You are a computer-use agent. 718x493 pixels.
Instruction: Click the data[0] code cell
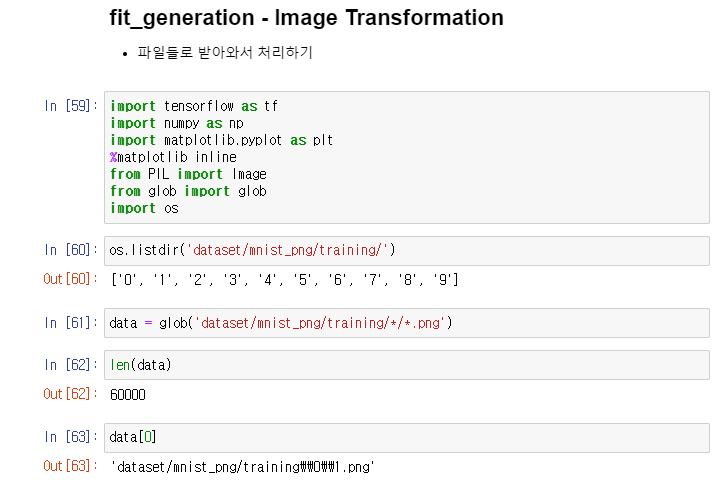click(x=407, y=438)
